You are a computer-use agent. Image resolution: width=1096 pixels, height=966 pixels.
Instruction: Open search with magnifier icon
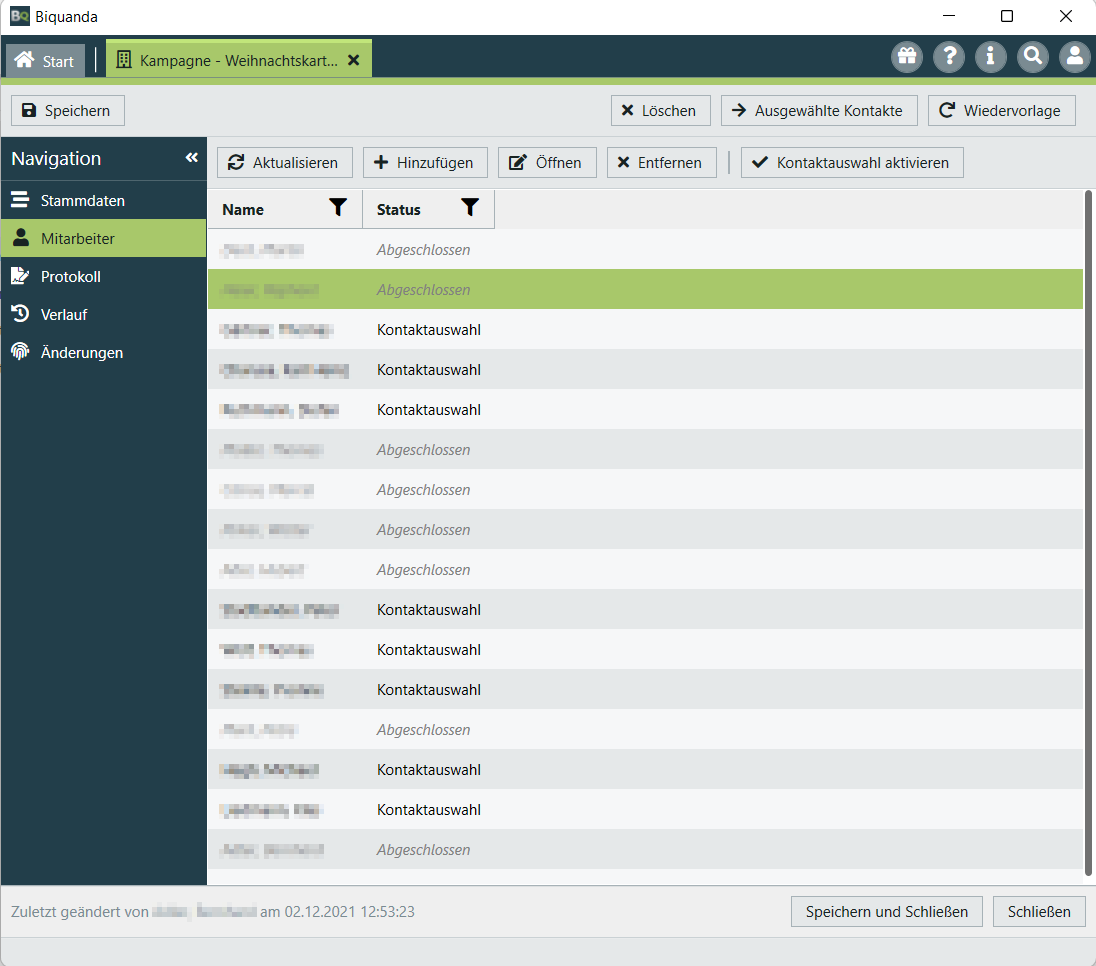(1033, 57)
